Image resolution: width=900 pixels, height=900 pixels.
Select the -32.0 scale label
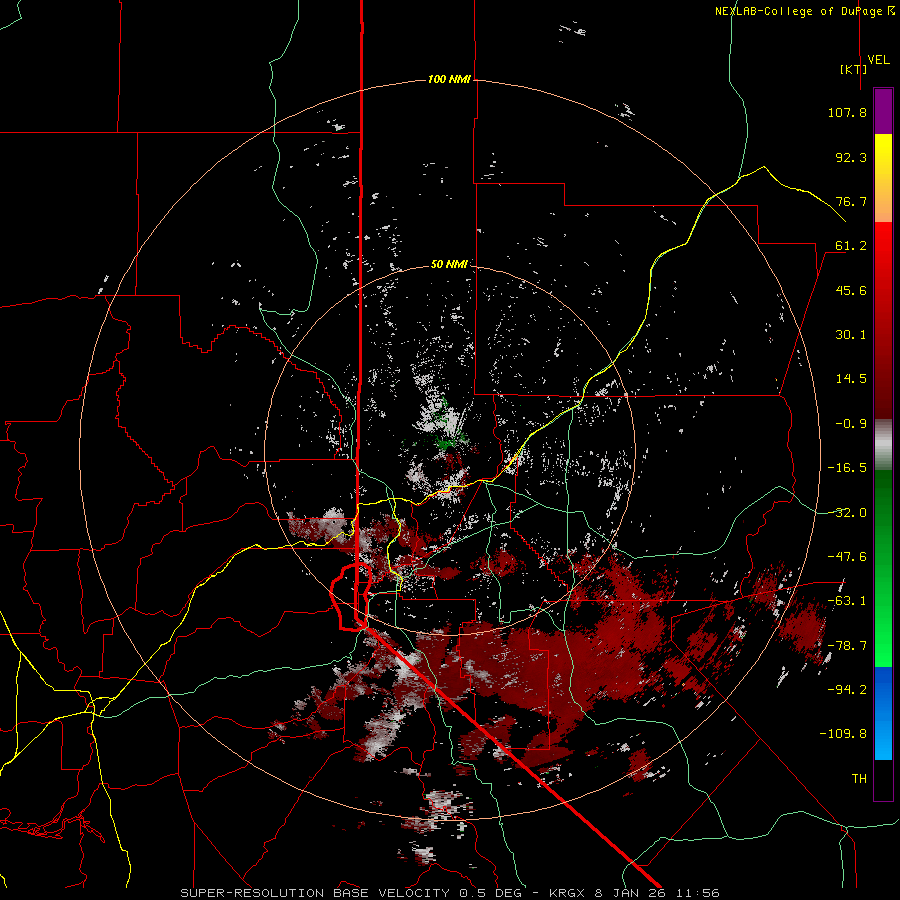click(x=847, y=513)
